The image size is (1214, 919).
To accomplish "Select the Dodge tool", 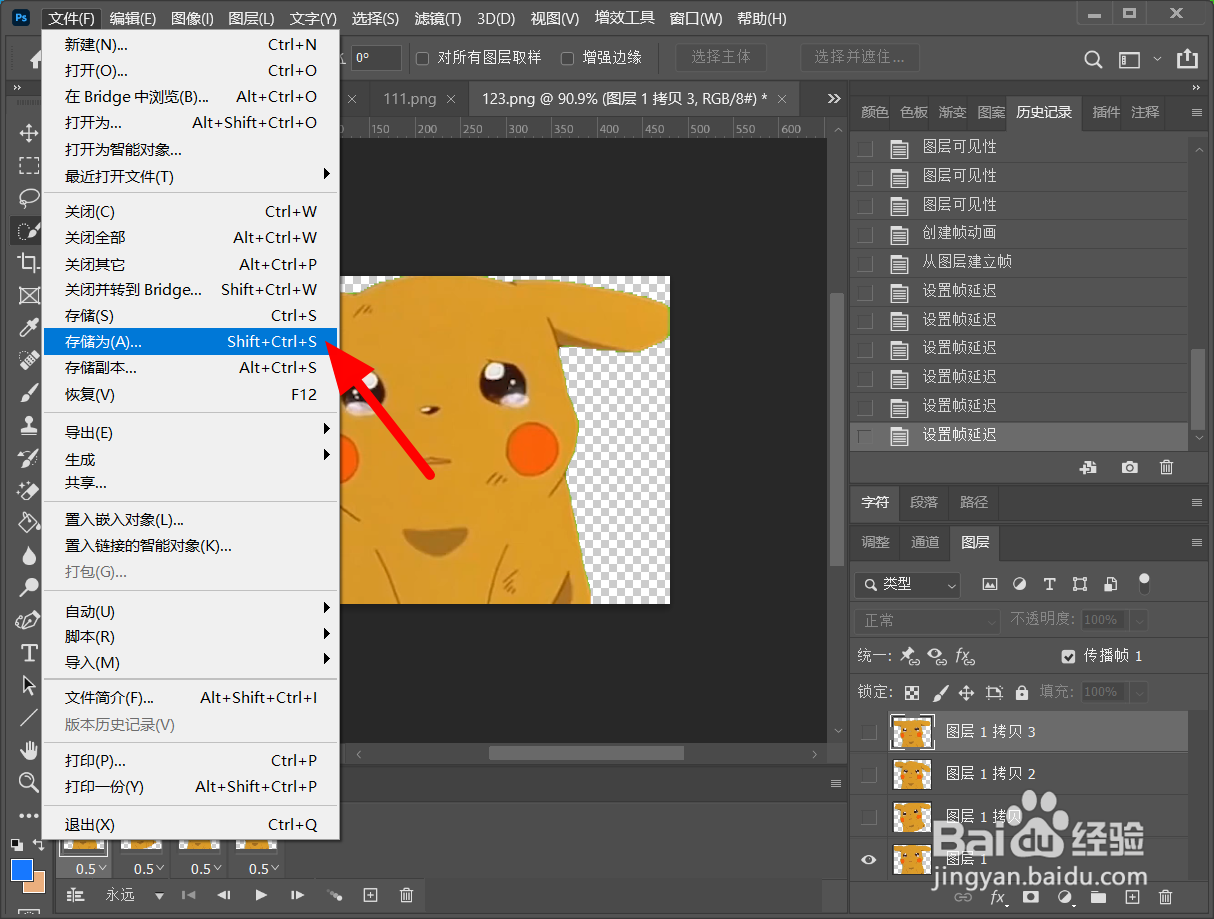I will (28, 588).
